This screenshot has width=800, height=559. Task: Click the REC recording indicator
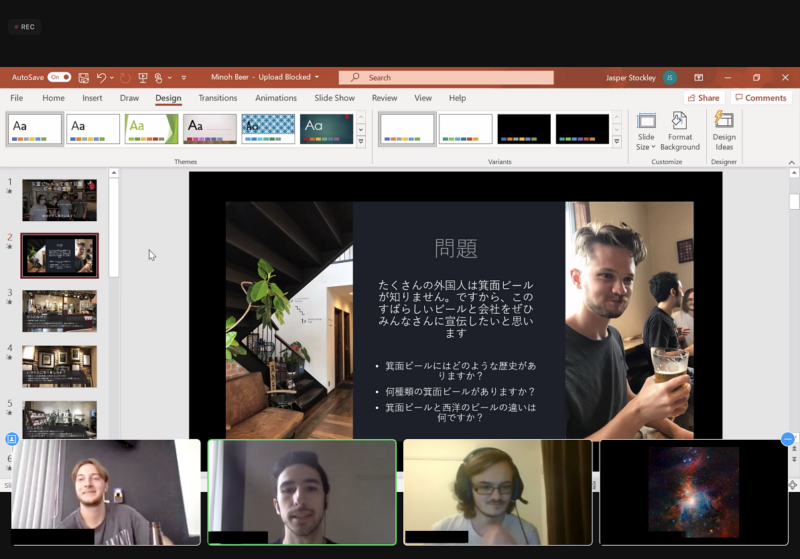pos(24,27)
